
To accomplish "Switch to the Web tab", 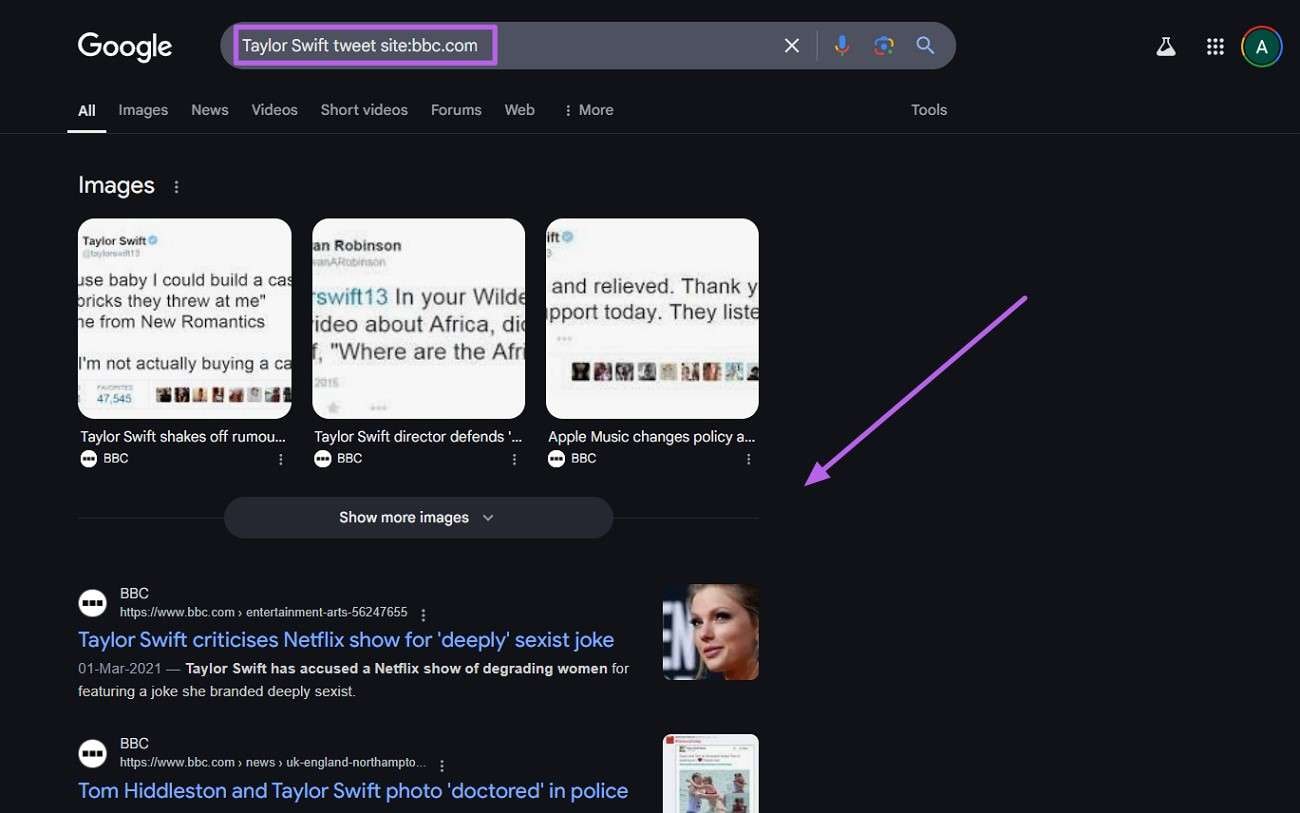I will [519, 110].
